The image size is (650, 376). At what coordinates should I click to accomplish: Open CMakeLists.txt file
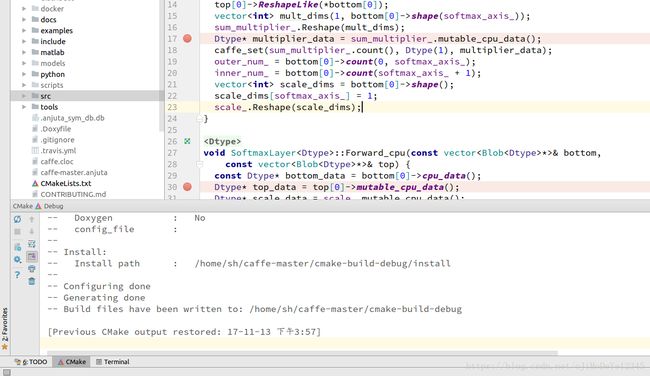pos(65,183)
